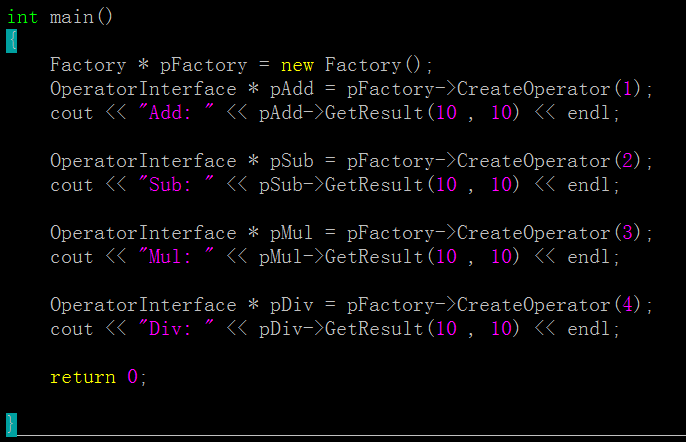
Task: Click 'endl' on the Div output line
Action: 588,328
